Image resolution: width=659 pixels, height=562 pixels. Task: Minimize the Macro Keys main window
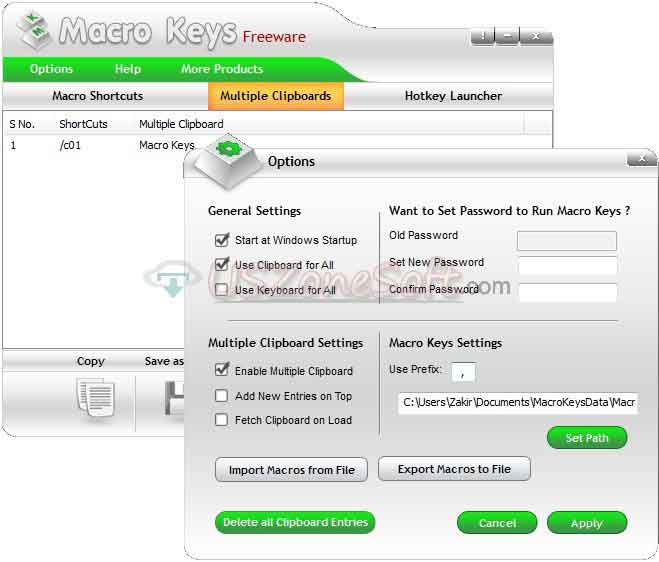pyautogui.click(x=507, y=36)
